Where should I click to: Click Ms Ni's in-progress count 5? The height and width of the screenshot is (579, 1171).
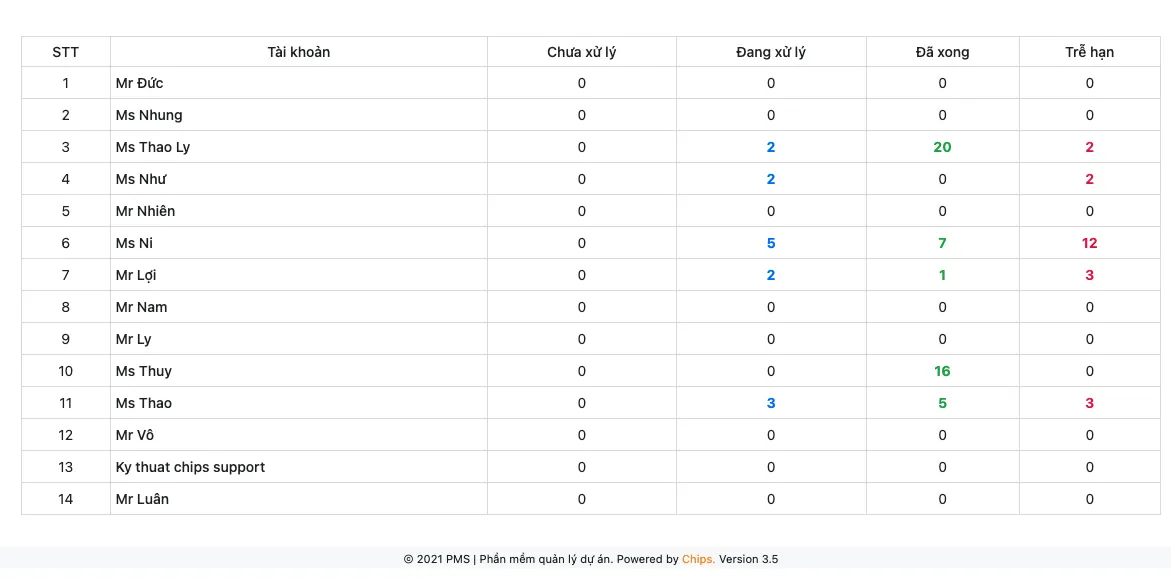pos(771,243)
